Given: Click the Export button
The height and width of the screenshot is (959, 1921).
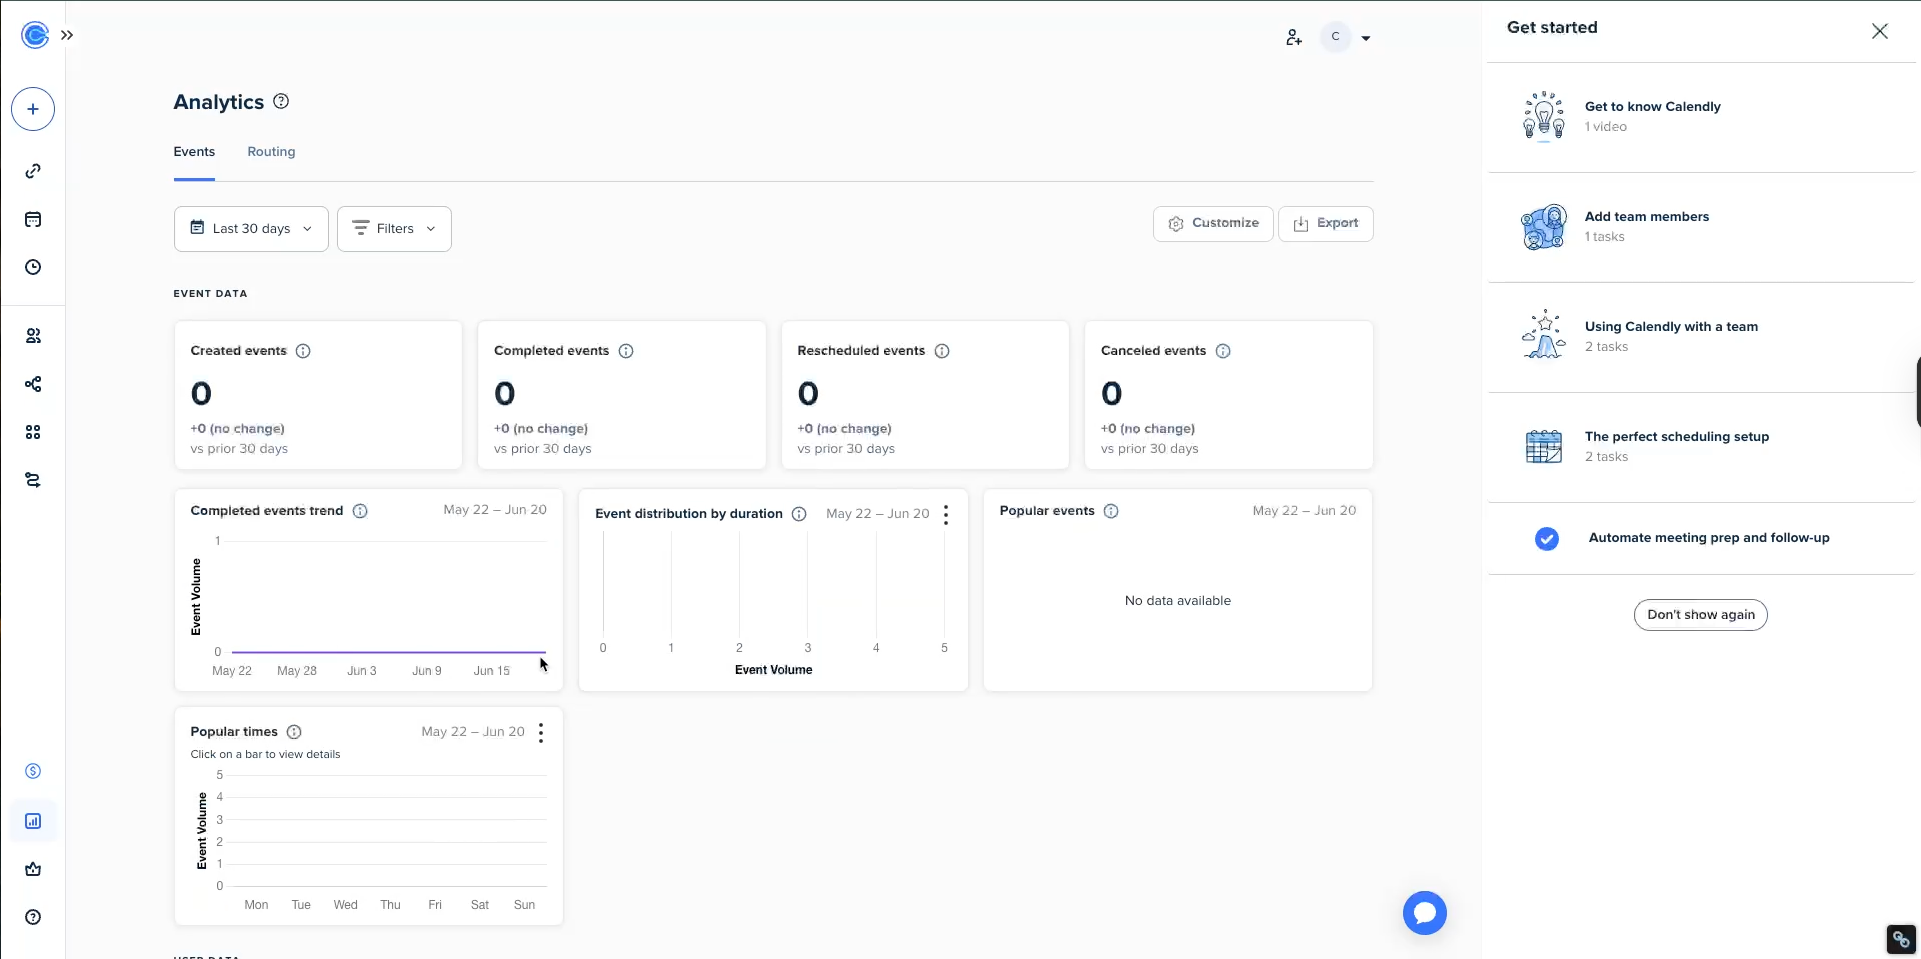Looking at the screenshot, I should click(1327, 223).
